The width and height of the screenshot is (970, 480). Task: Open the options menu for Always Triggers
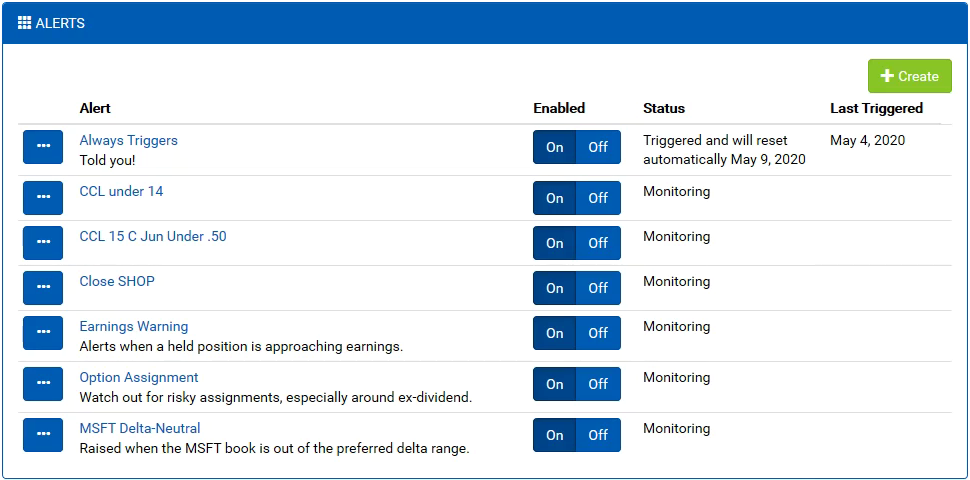[43, 147]
